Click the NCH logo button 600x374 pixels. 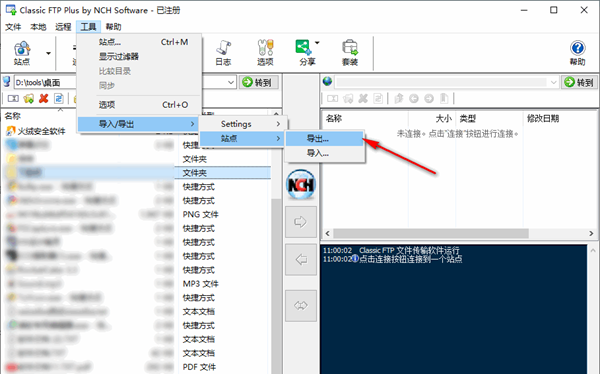coord(301,185)
